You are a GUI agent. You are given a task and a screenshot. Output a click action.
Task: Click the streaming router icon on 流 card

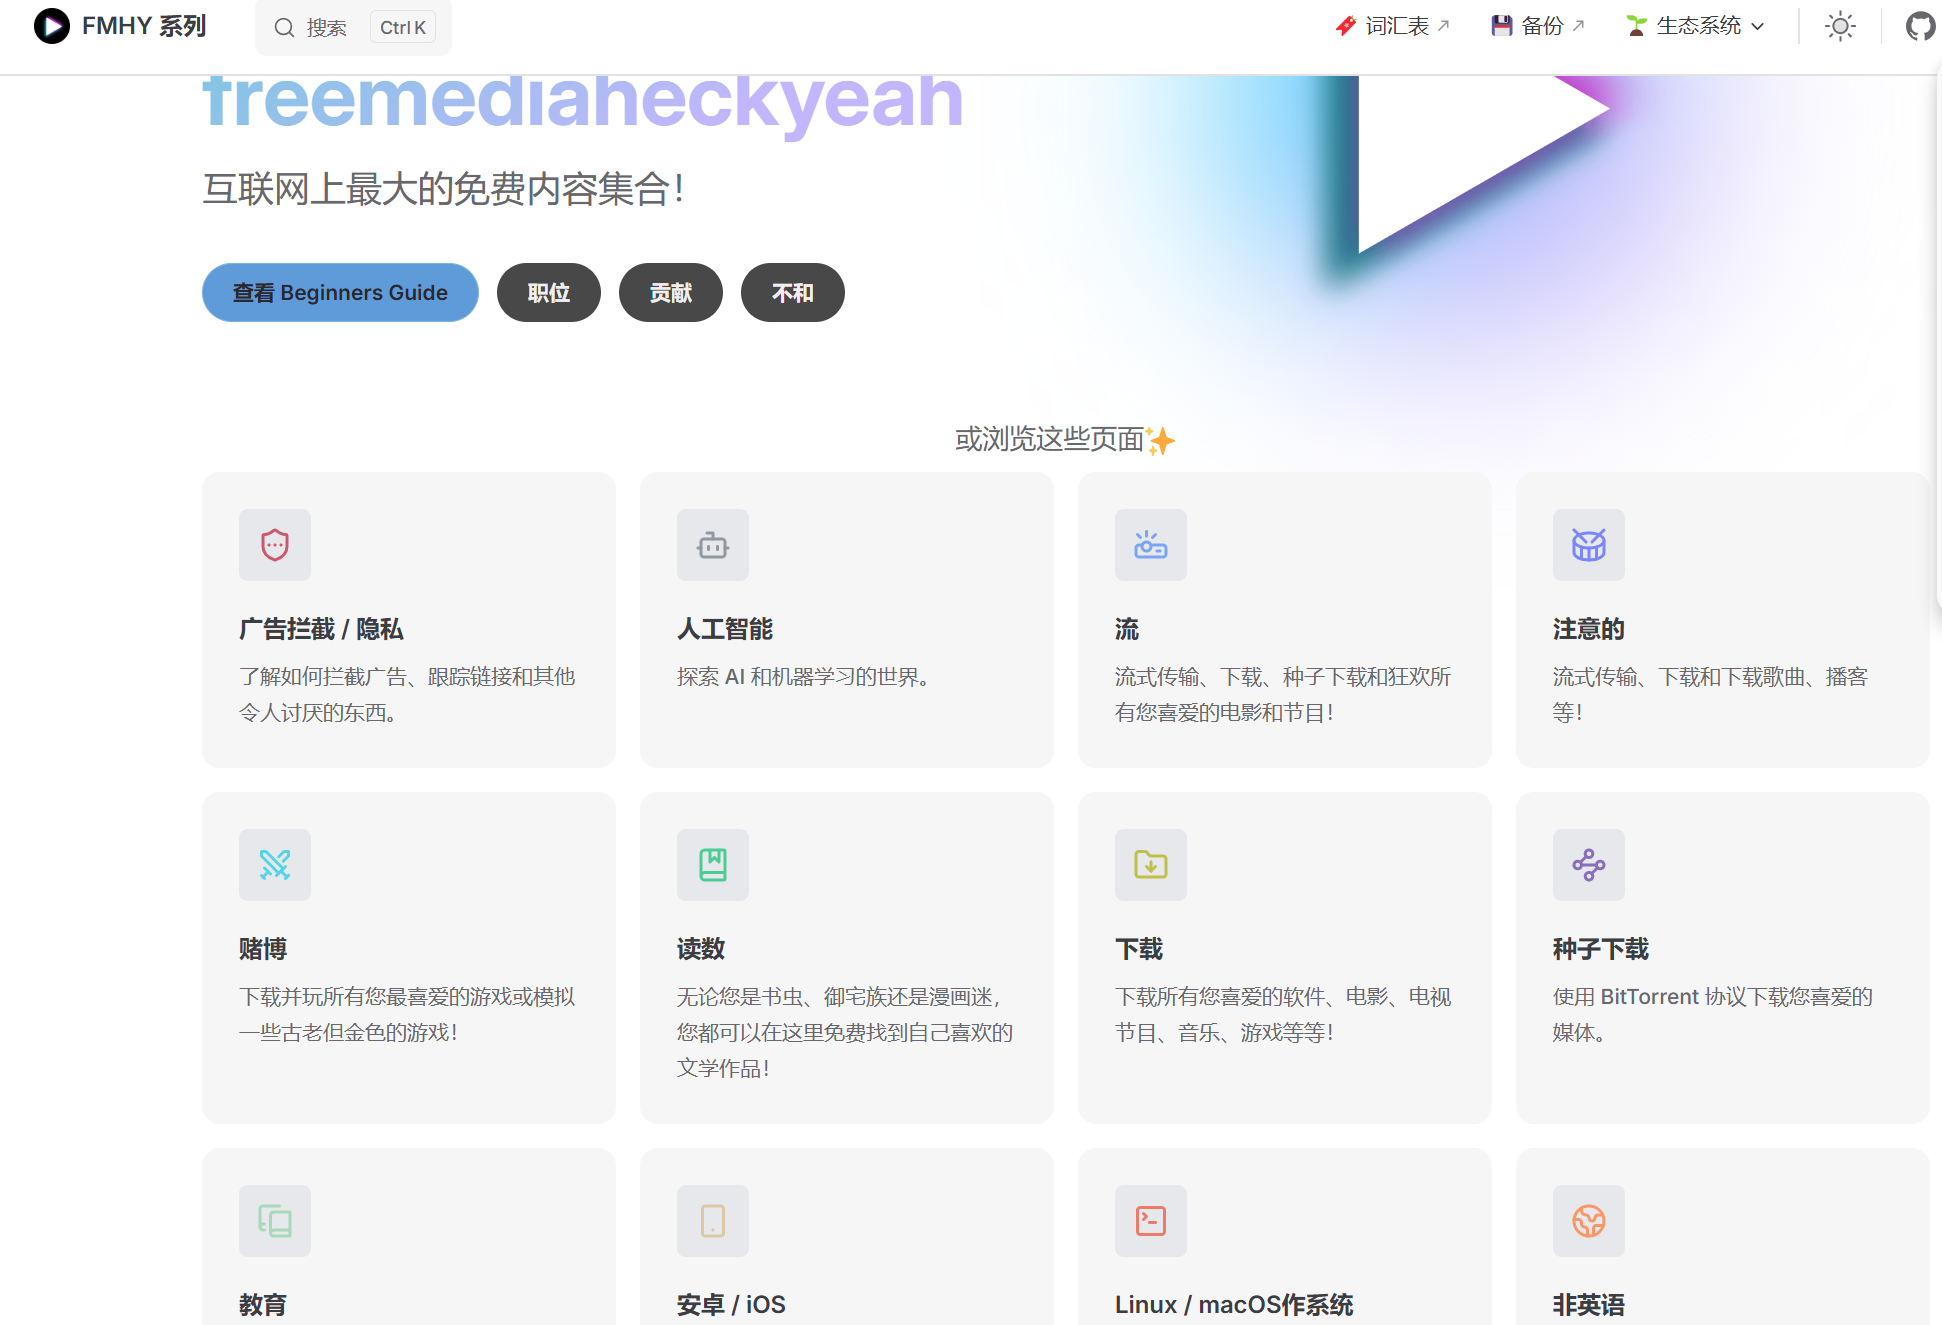[x=1151, y=545]
